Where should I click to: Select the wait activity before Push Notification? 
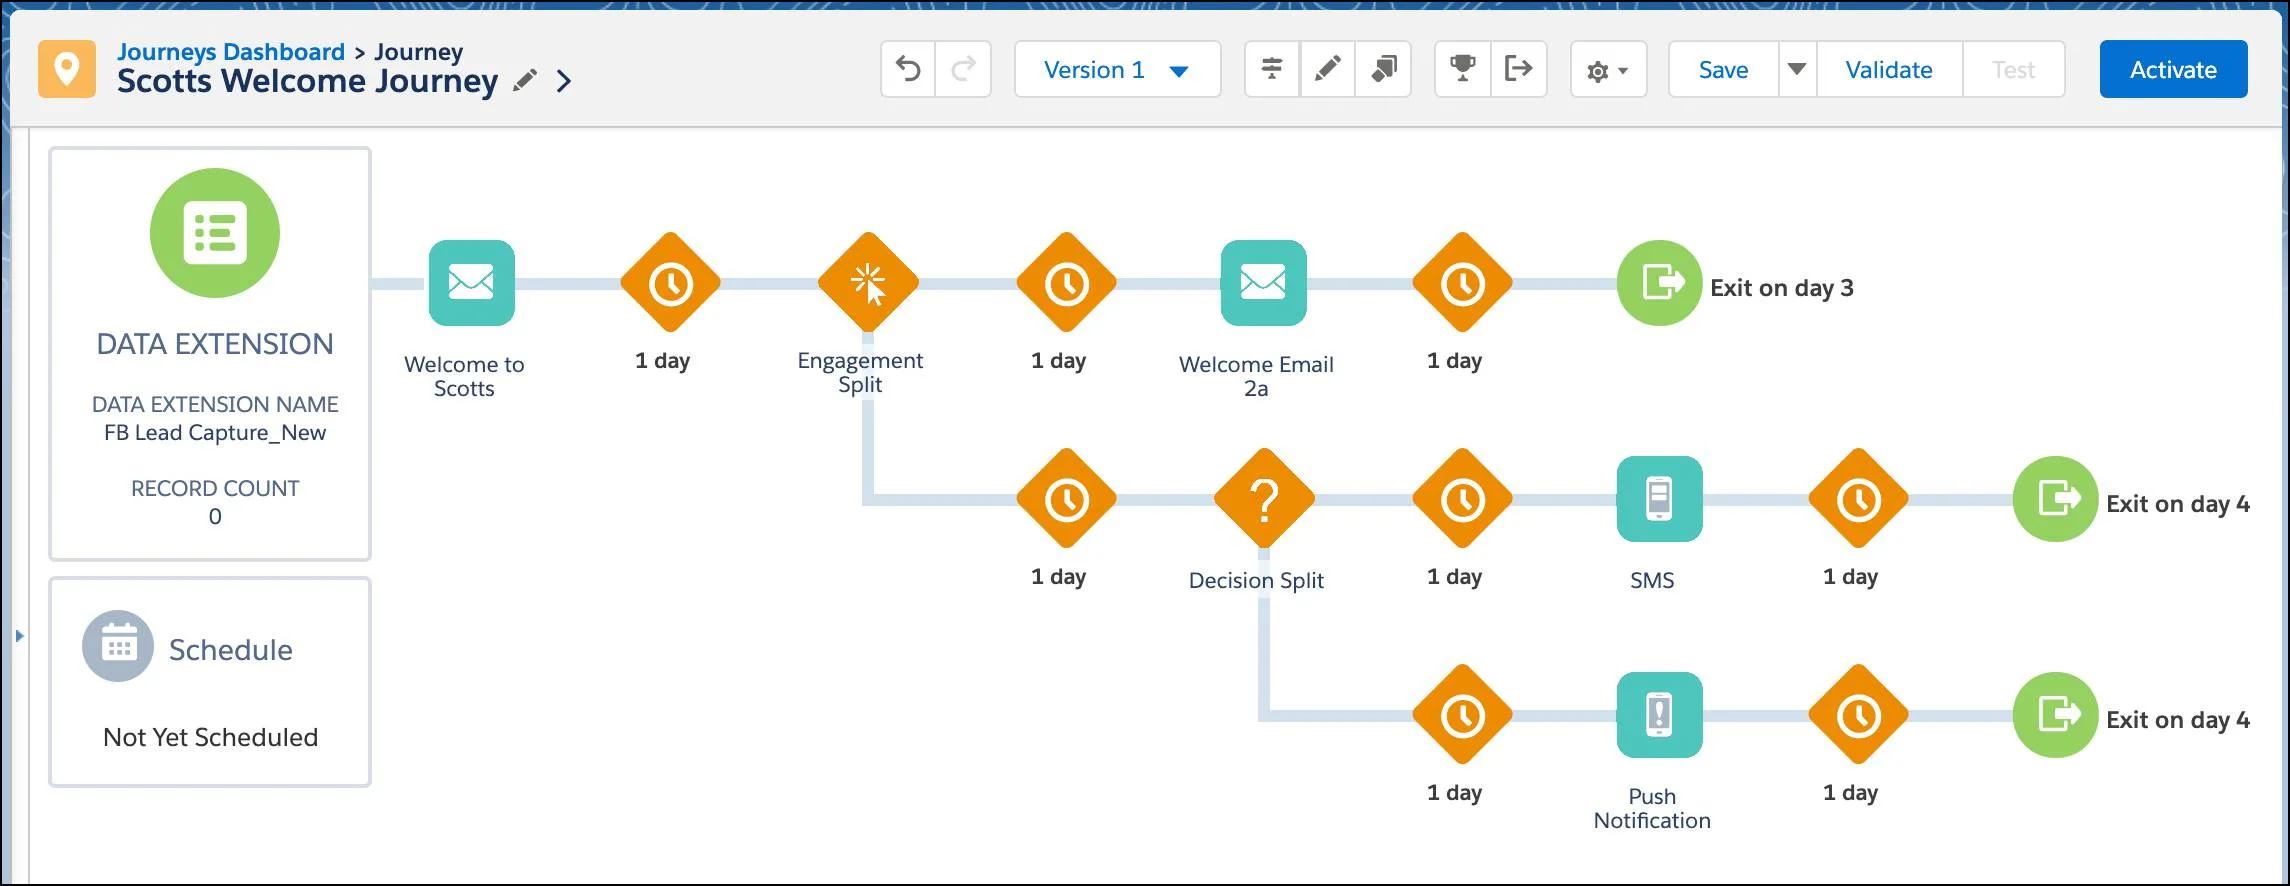[x=1462, y=715]
